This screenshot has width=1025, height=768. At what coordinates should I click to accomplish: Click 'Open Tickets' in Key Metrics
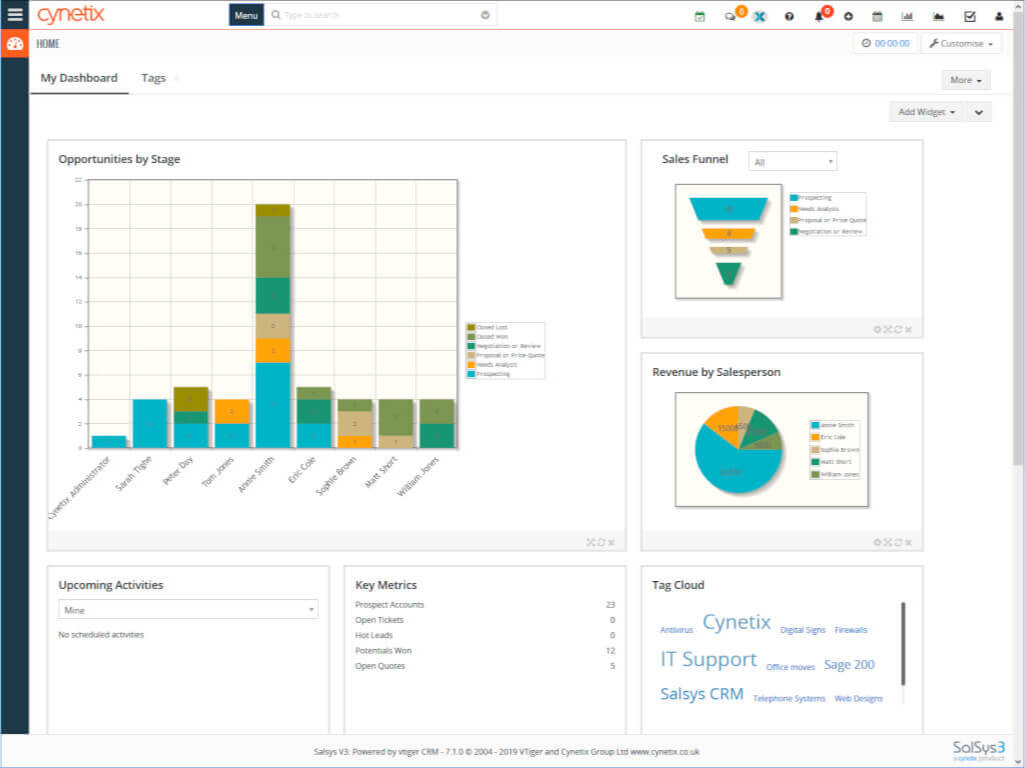point(379,620)
